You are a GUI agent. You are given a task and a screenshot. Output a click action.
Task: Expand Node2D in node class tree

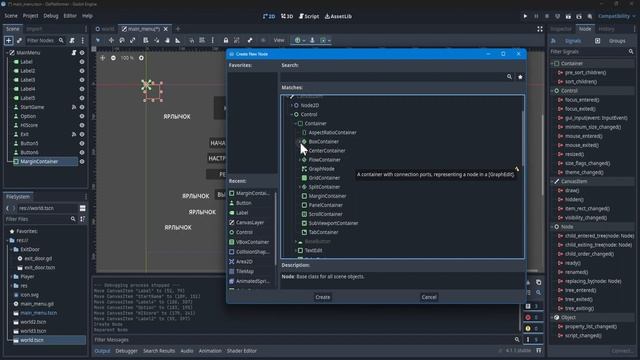click(x=291, y=105)
